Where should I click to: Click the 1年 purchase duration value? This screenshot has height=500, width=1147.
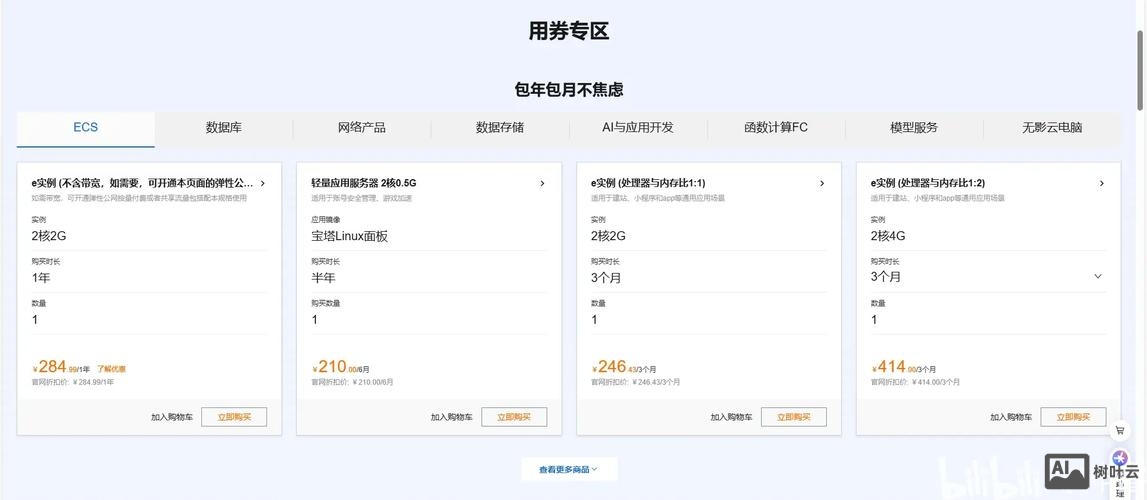click(x=40, y=278)
